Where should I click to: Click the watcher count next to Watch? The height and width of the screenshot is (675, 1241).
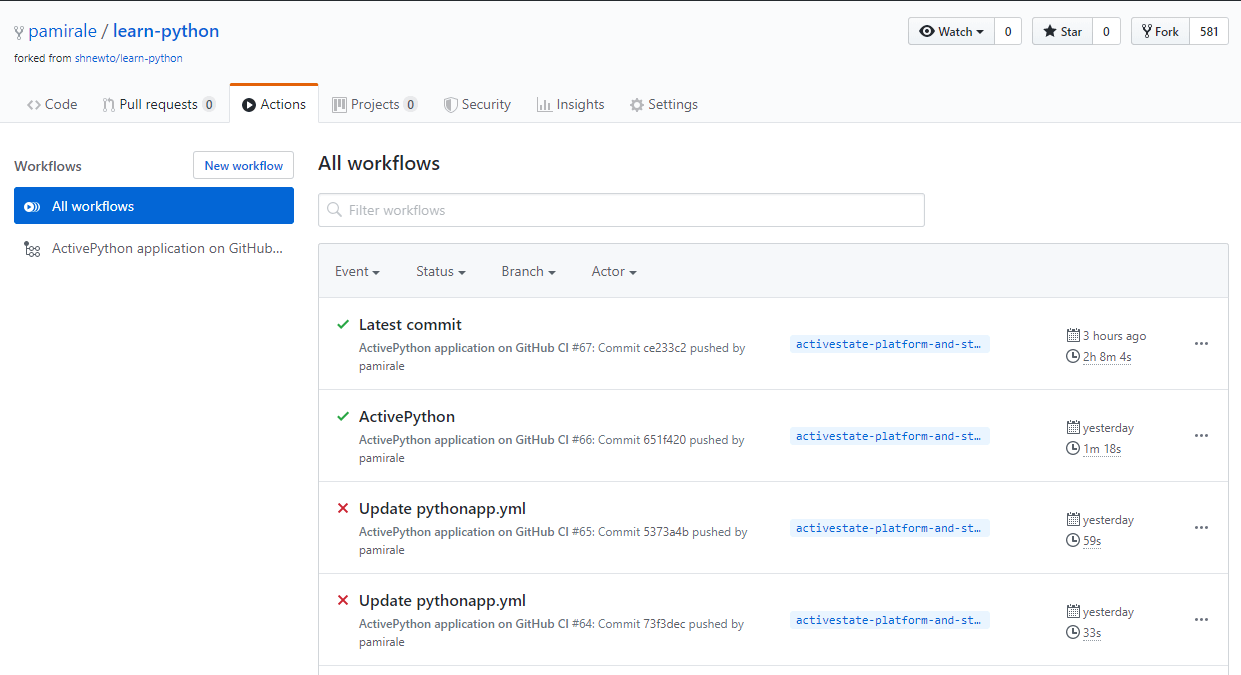[1008, 31]
